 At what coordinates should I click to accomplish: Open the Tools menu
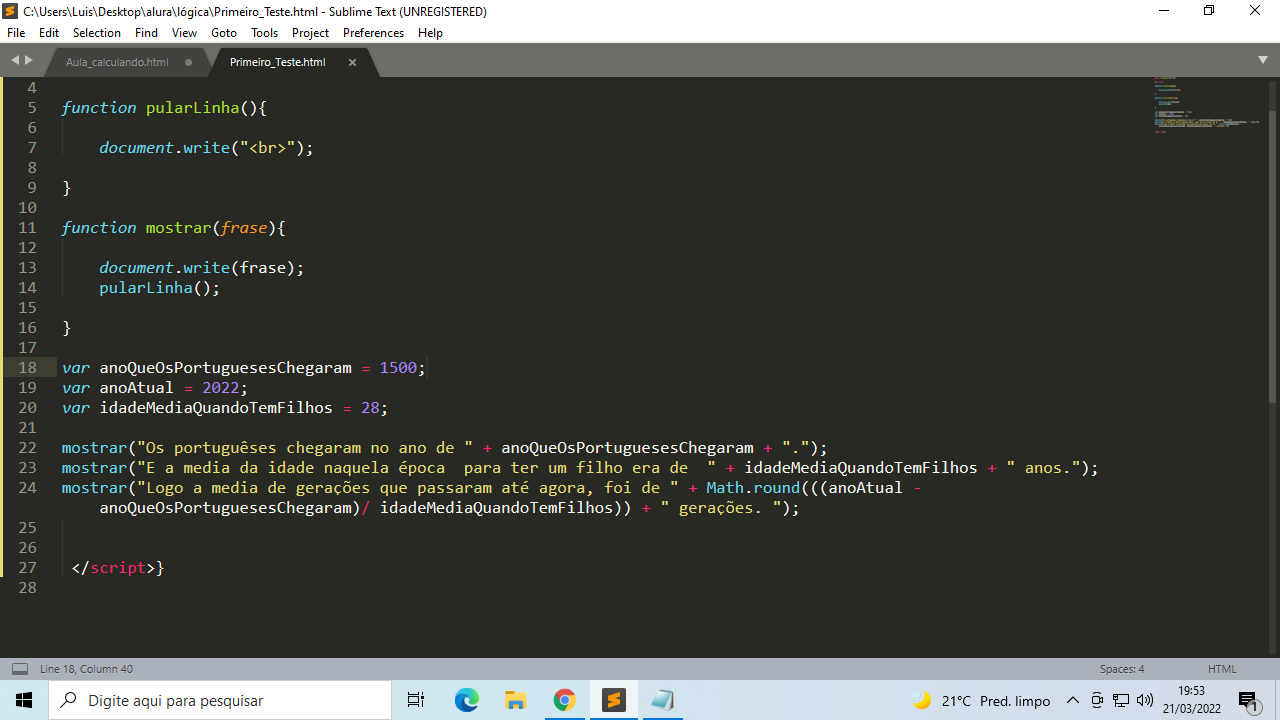pyautogui.click(x=265, y=32)
